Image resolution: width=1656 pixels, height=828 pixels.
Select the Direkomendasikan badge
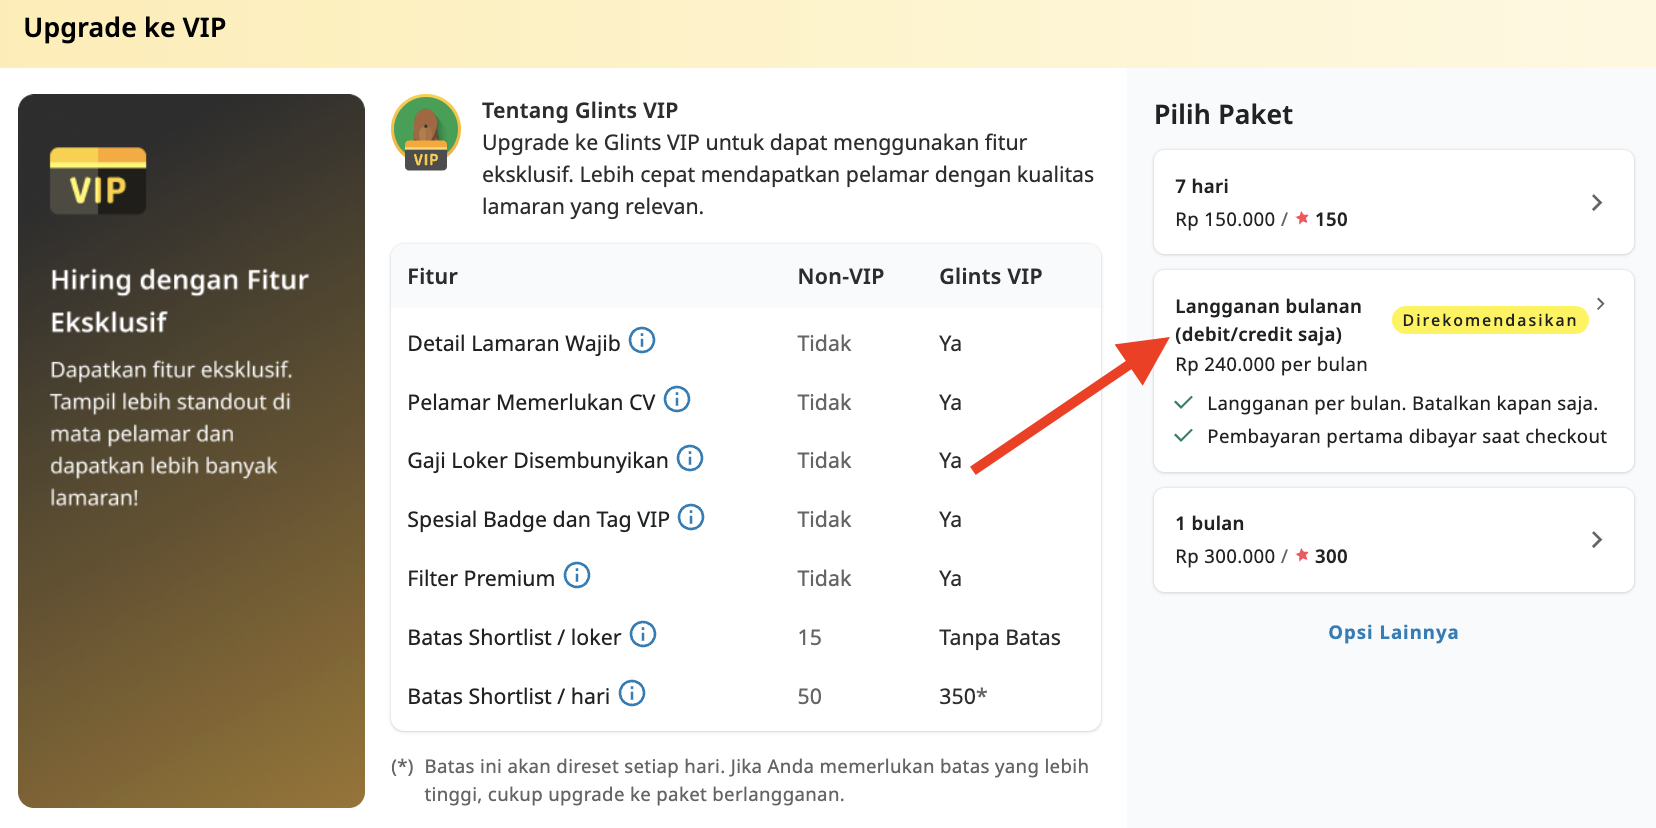click(x=1489, y=319)
